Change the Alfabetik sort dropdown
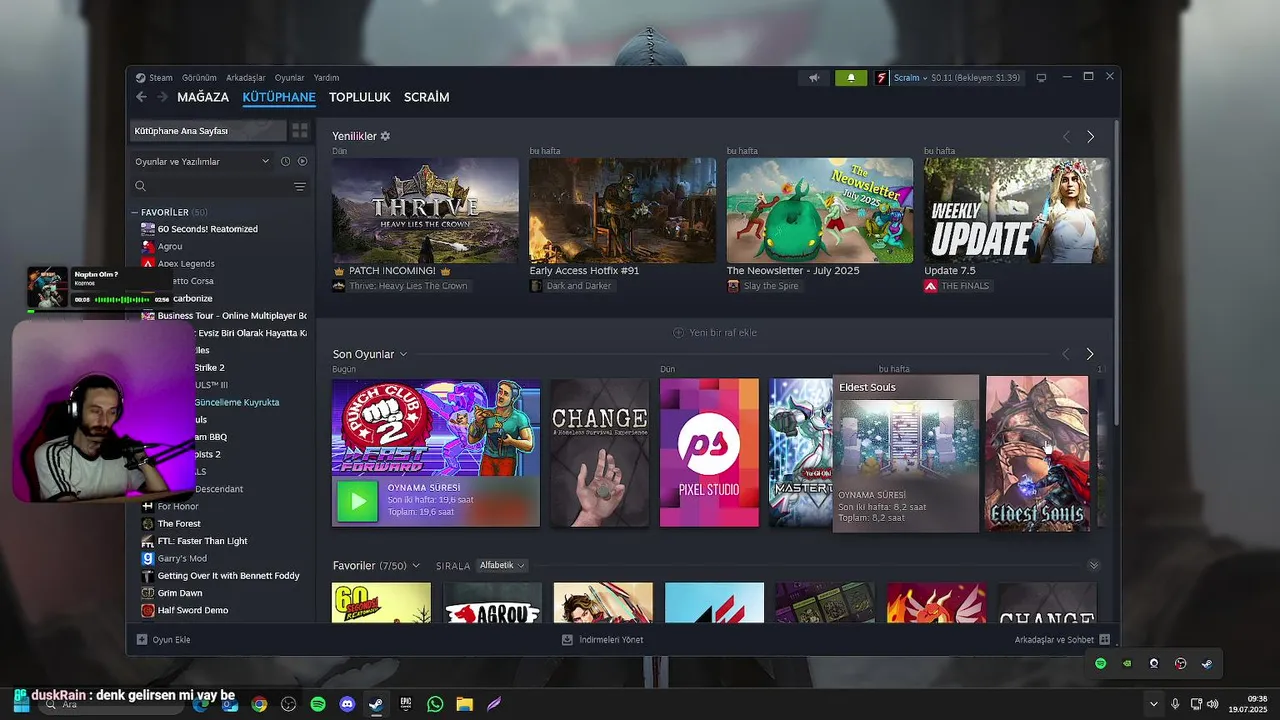1280x720 pixels. coord(502,565)
